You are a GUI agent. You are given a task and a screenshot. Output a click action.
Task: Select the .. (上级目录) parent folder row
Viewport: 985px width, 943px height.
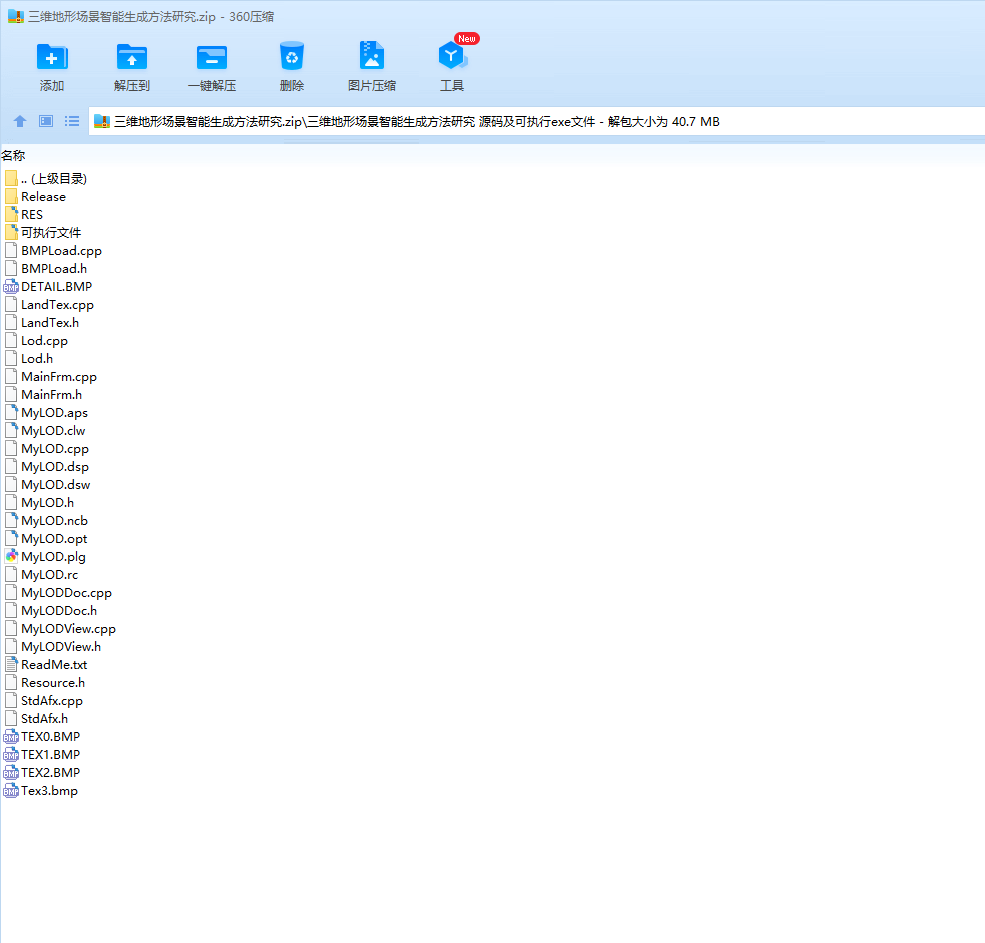pos(45,178)
